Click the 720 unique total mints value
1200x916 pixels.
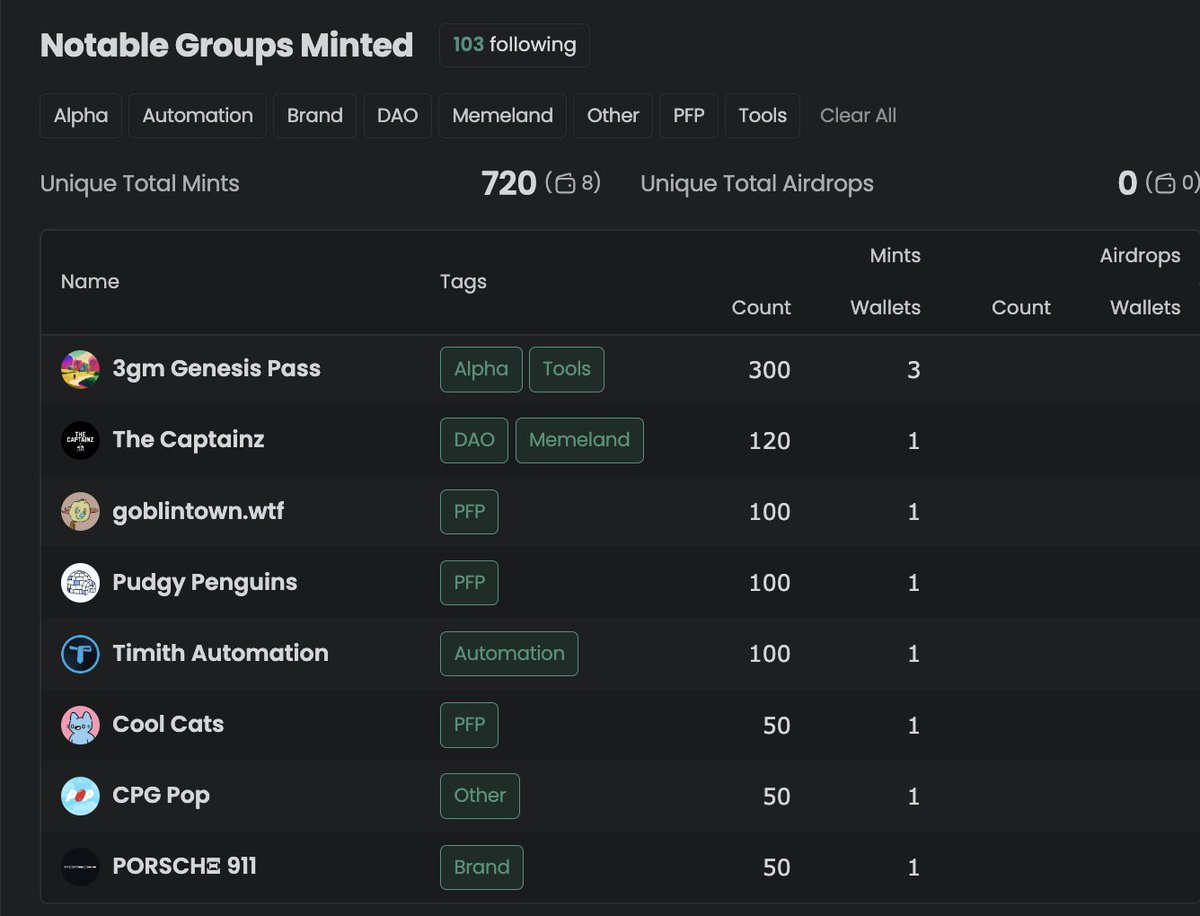point(509,183)
